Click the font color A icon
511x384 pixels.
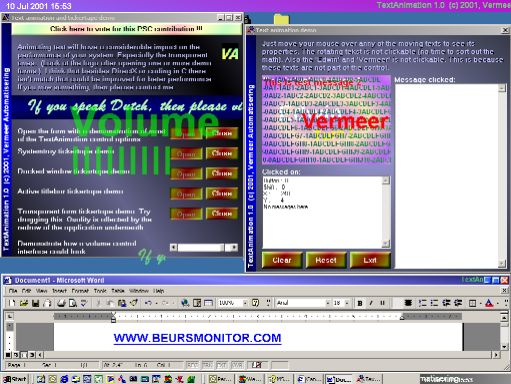click(x=489, y=303)
